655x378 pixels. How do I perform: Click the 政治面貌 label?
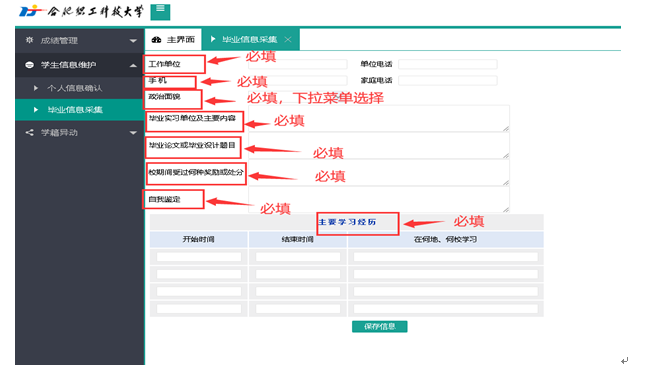click(165, 96)
